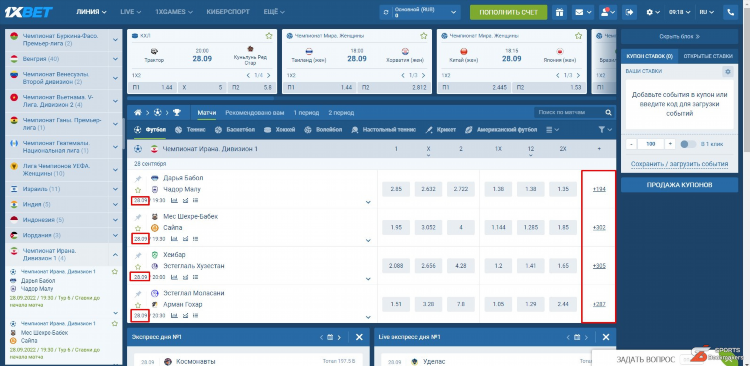Open Сохранить / загрузить события link

(679, 164)
